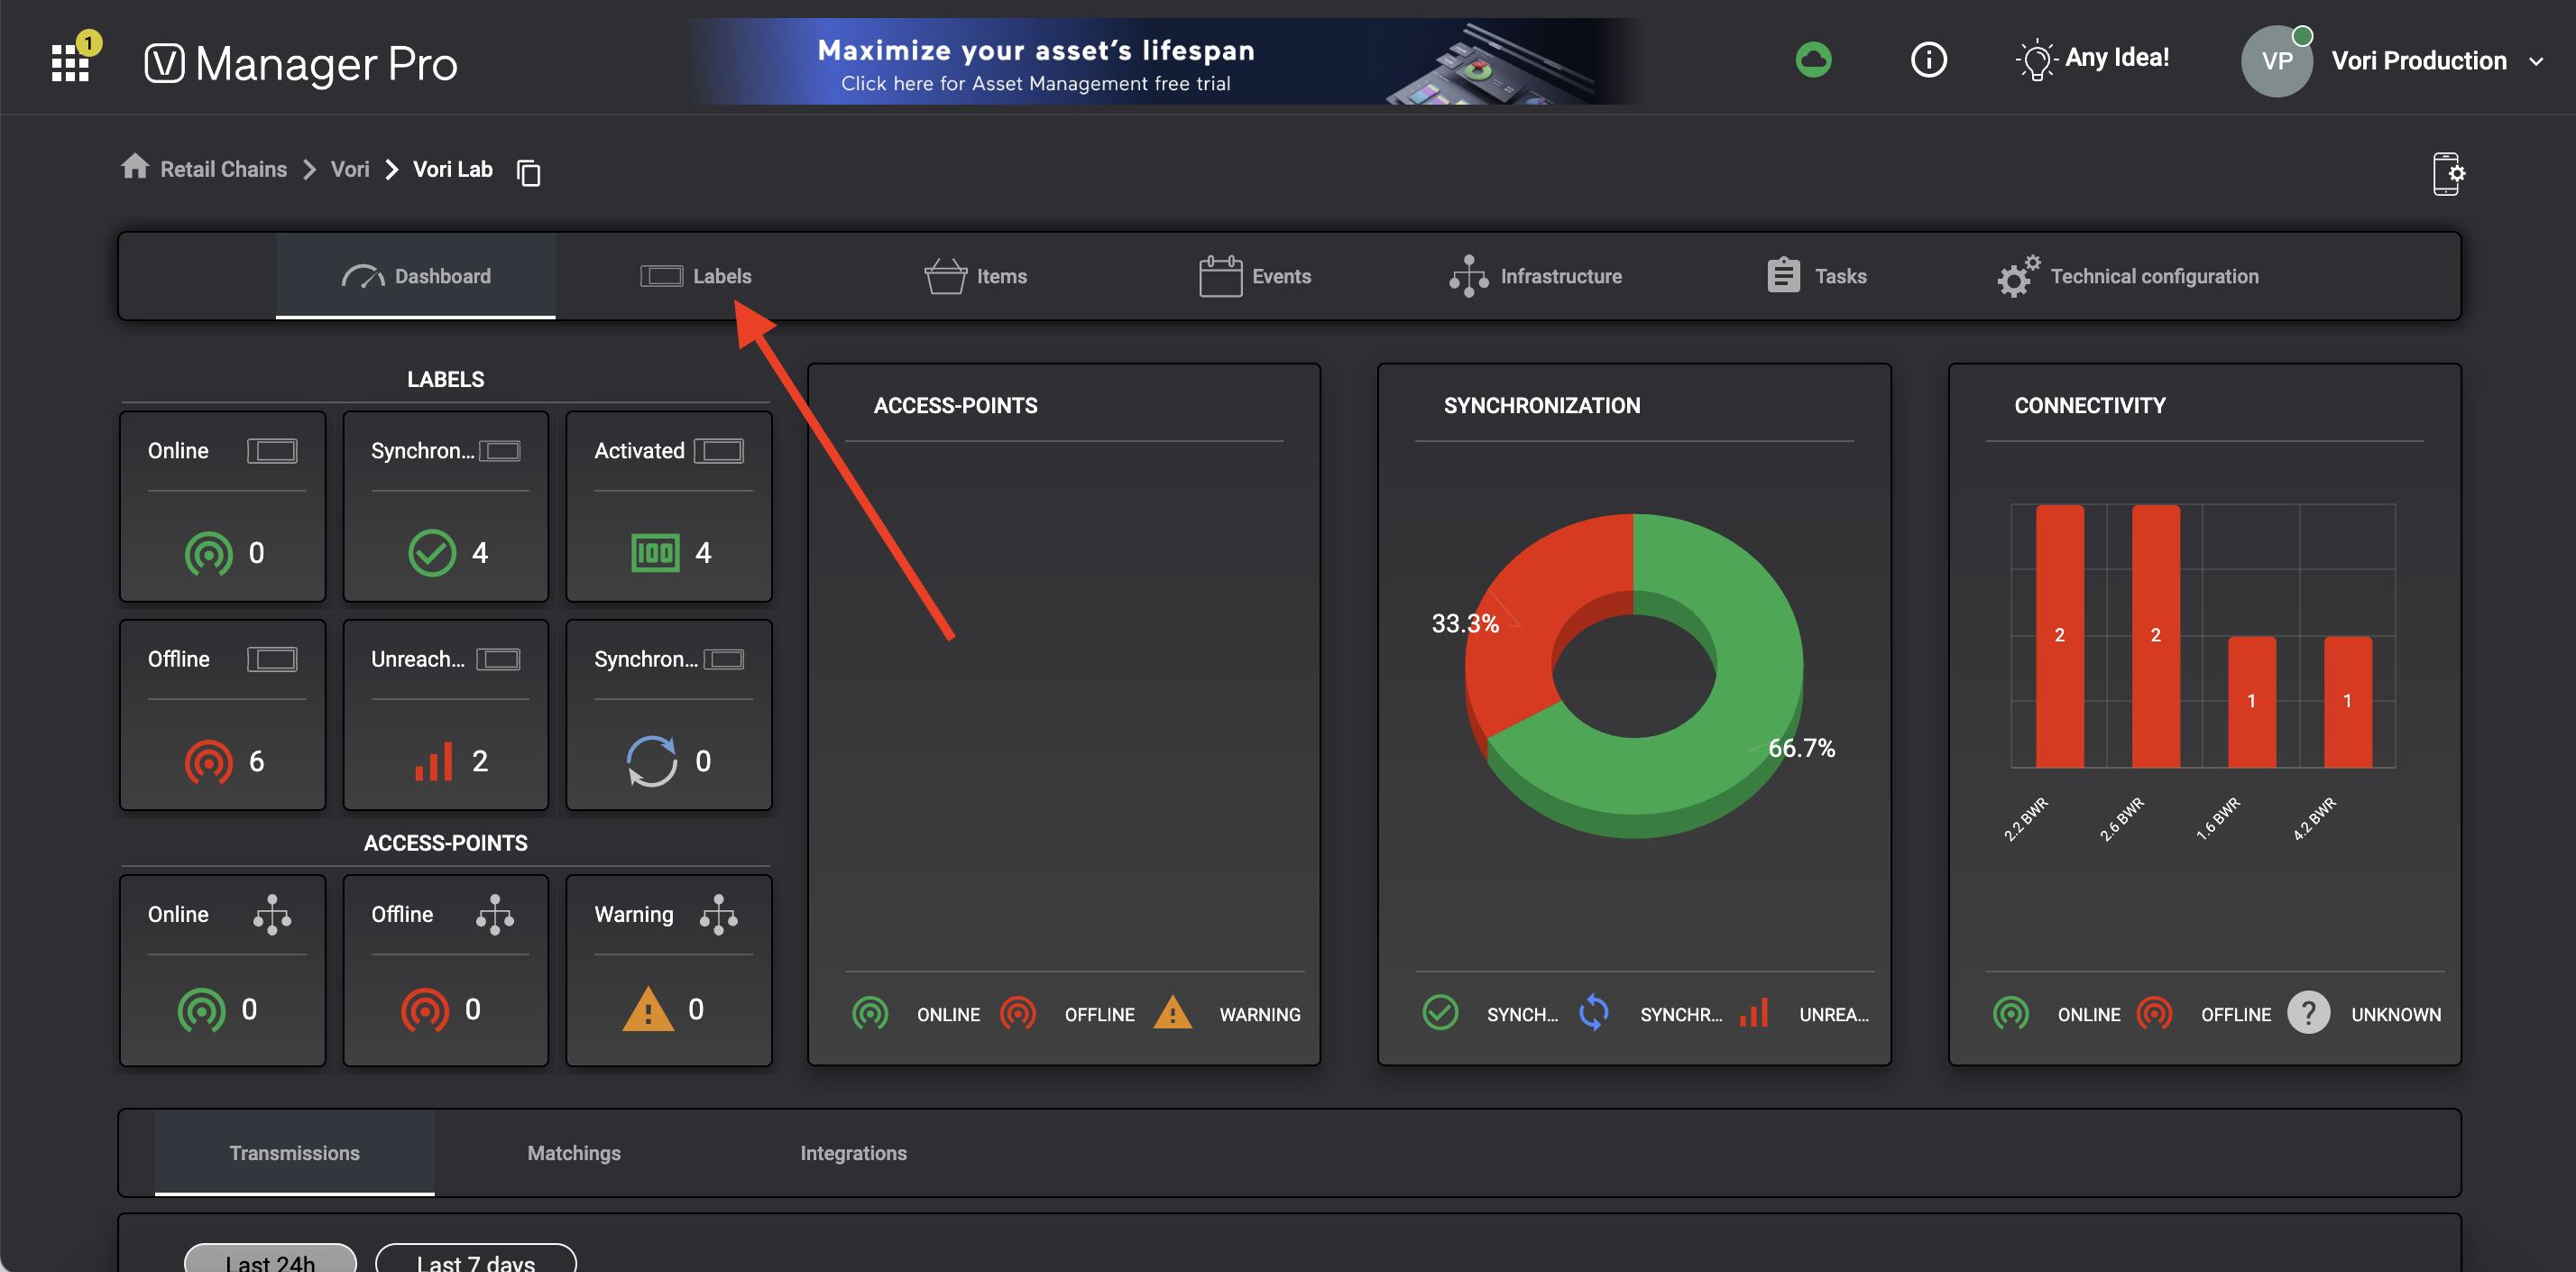Switch to the Matchings tab

(x=574, y=1153)
